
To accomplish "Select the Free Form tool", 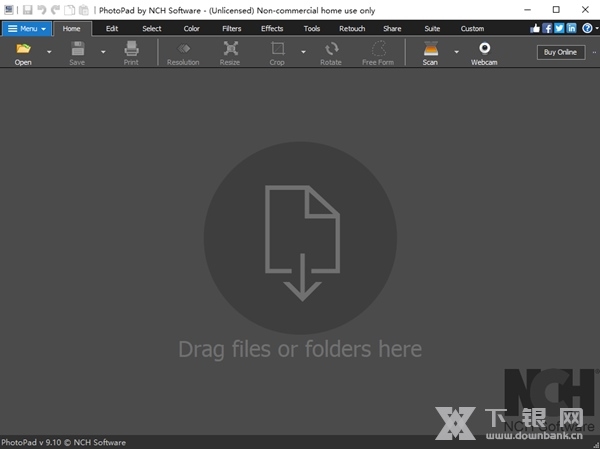I will click(378, 53).
